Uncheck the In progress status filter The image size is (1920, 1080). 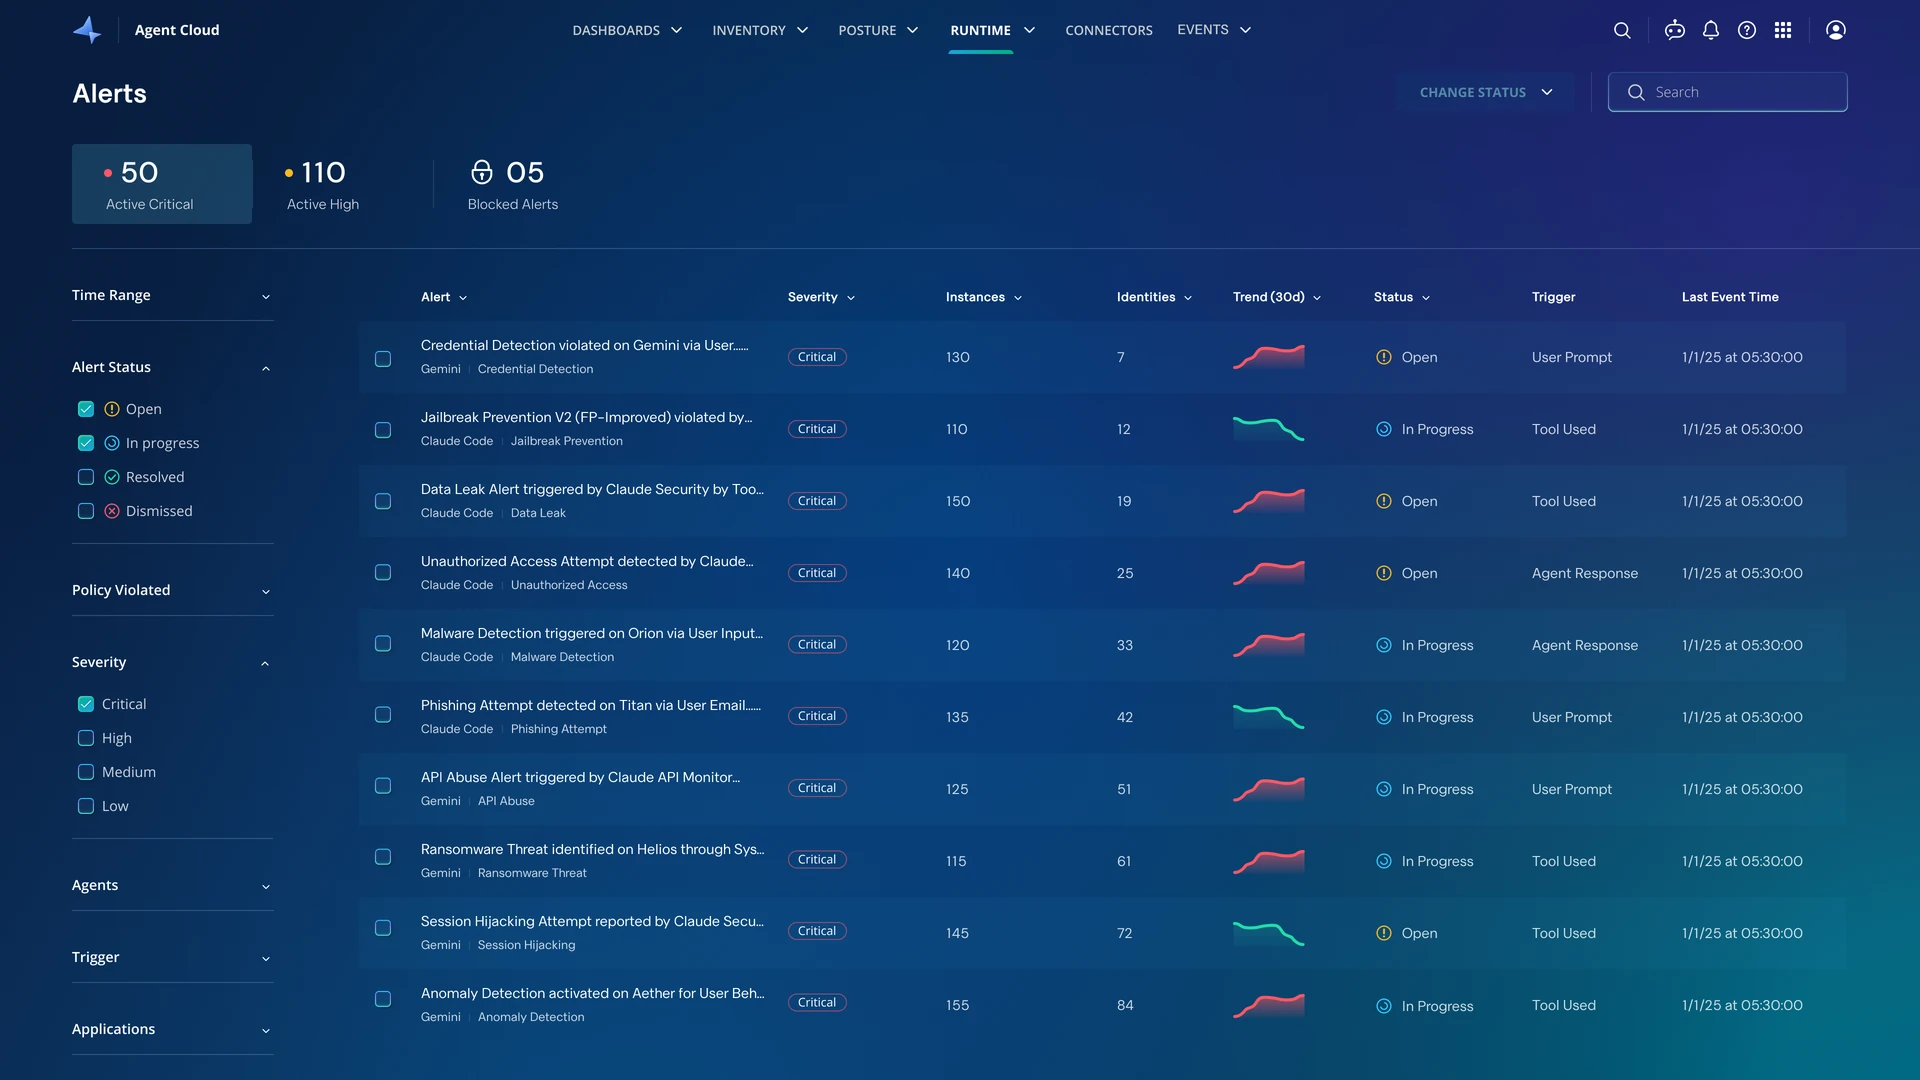pyautogui.click(x=86, y=443)
